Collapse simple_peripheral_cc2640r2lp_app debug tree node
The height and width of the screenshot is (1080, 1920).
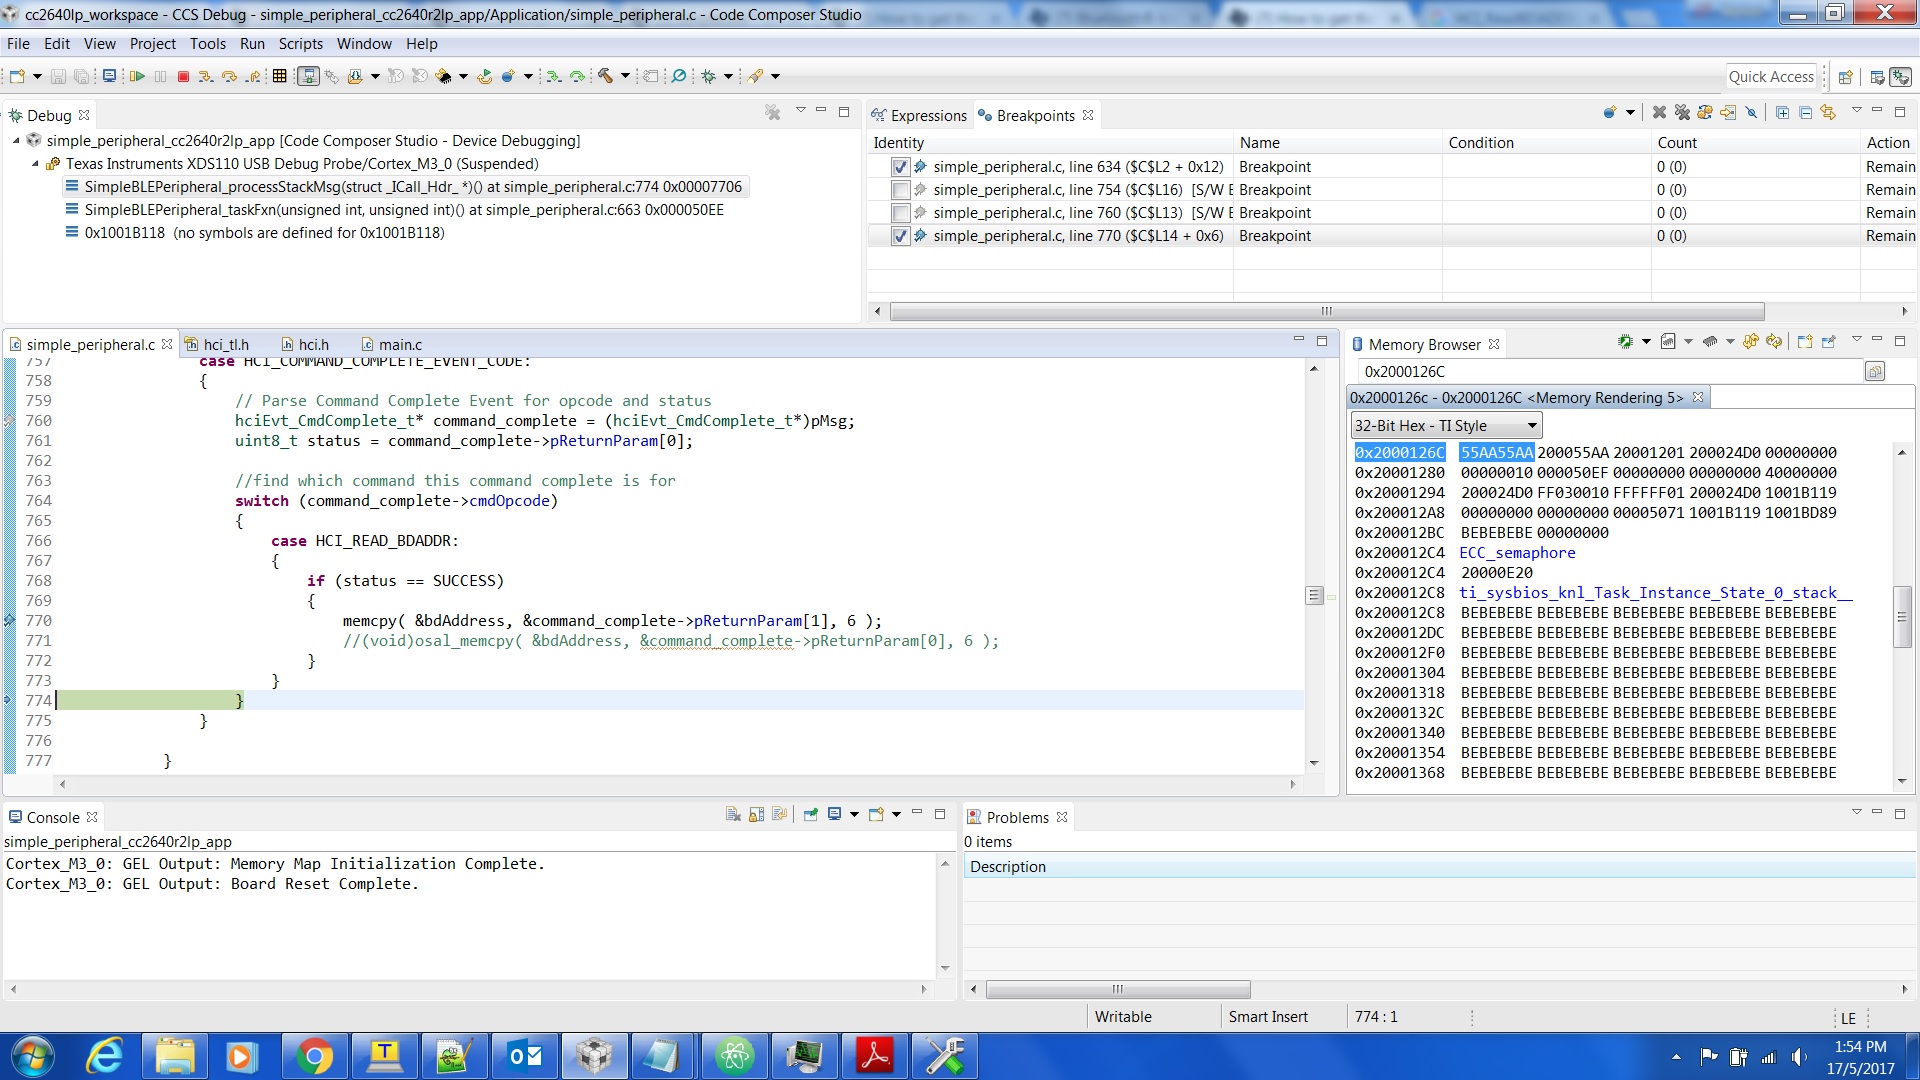tap(16, 141)
